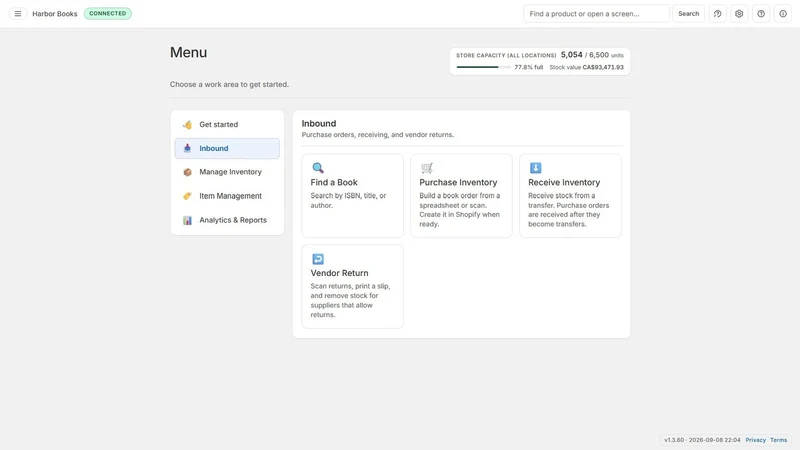Open the support chat icon beside Search
The width and height of the screenshot is (800, 450).
tap(717, 14)
